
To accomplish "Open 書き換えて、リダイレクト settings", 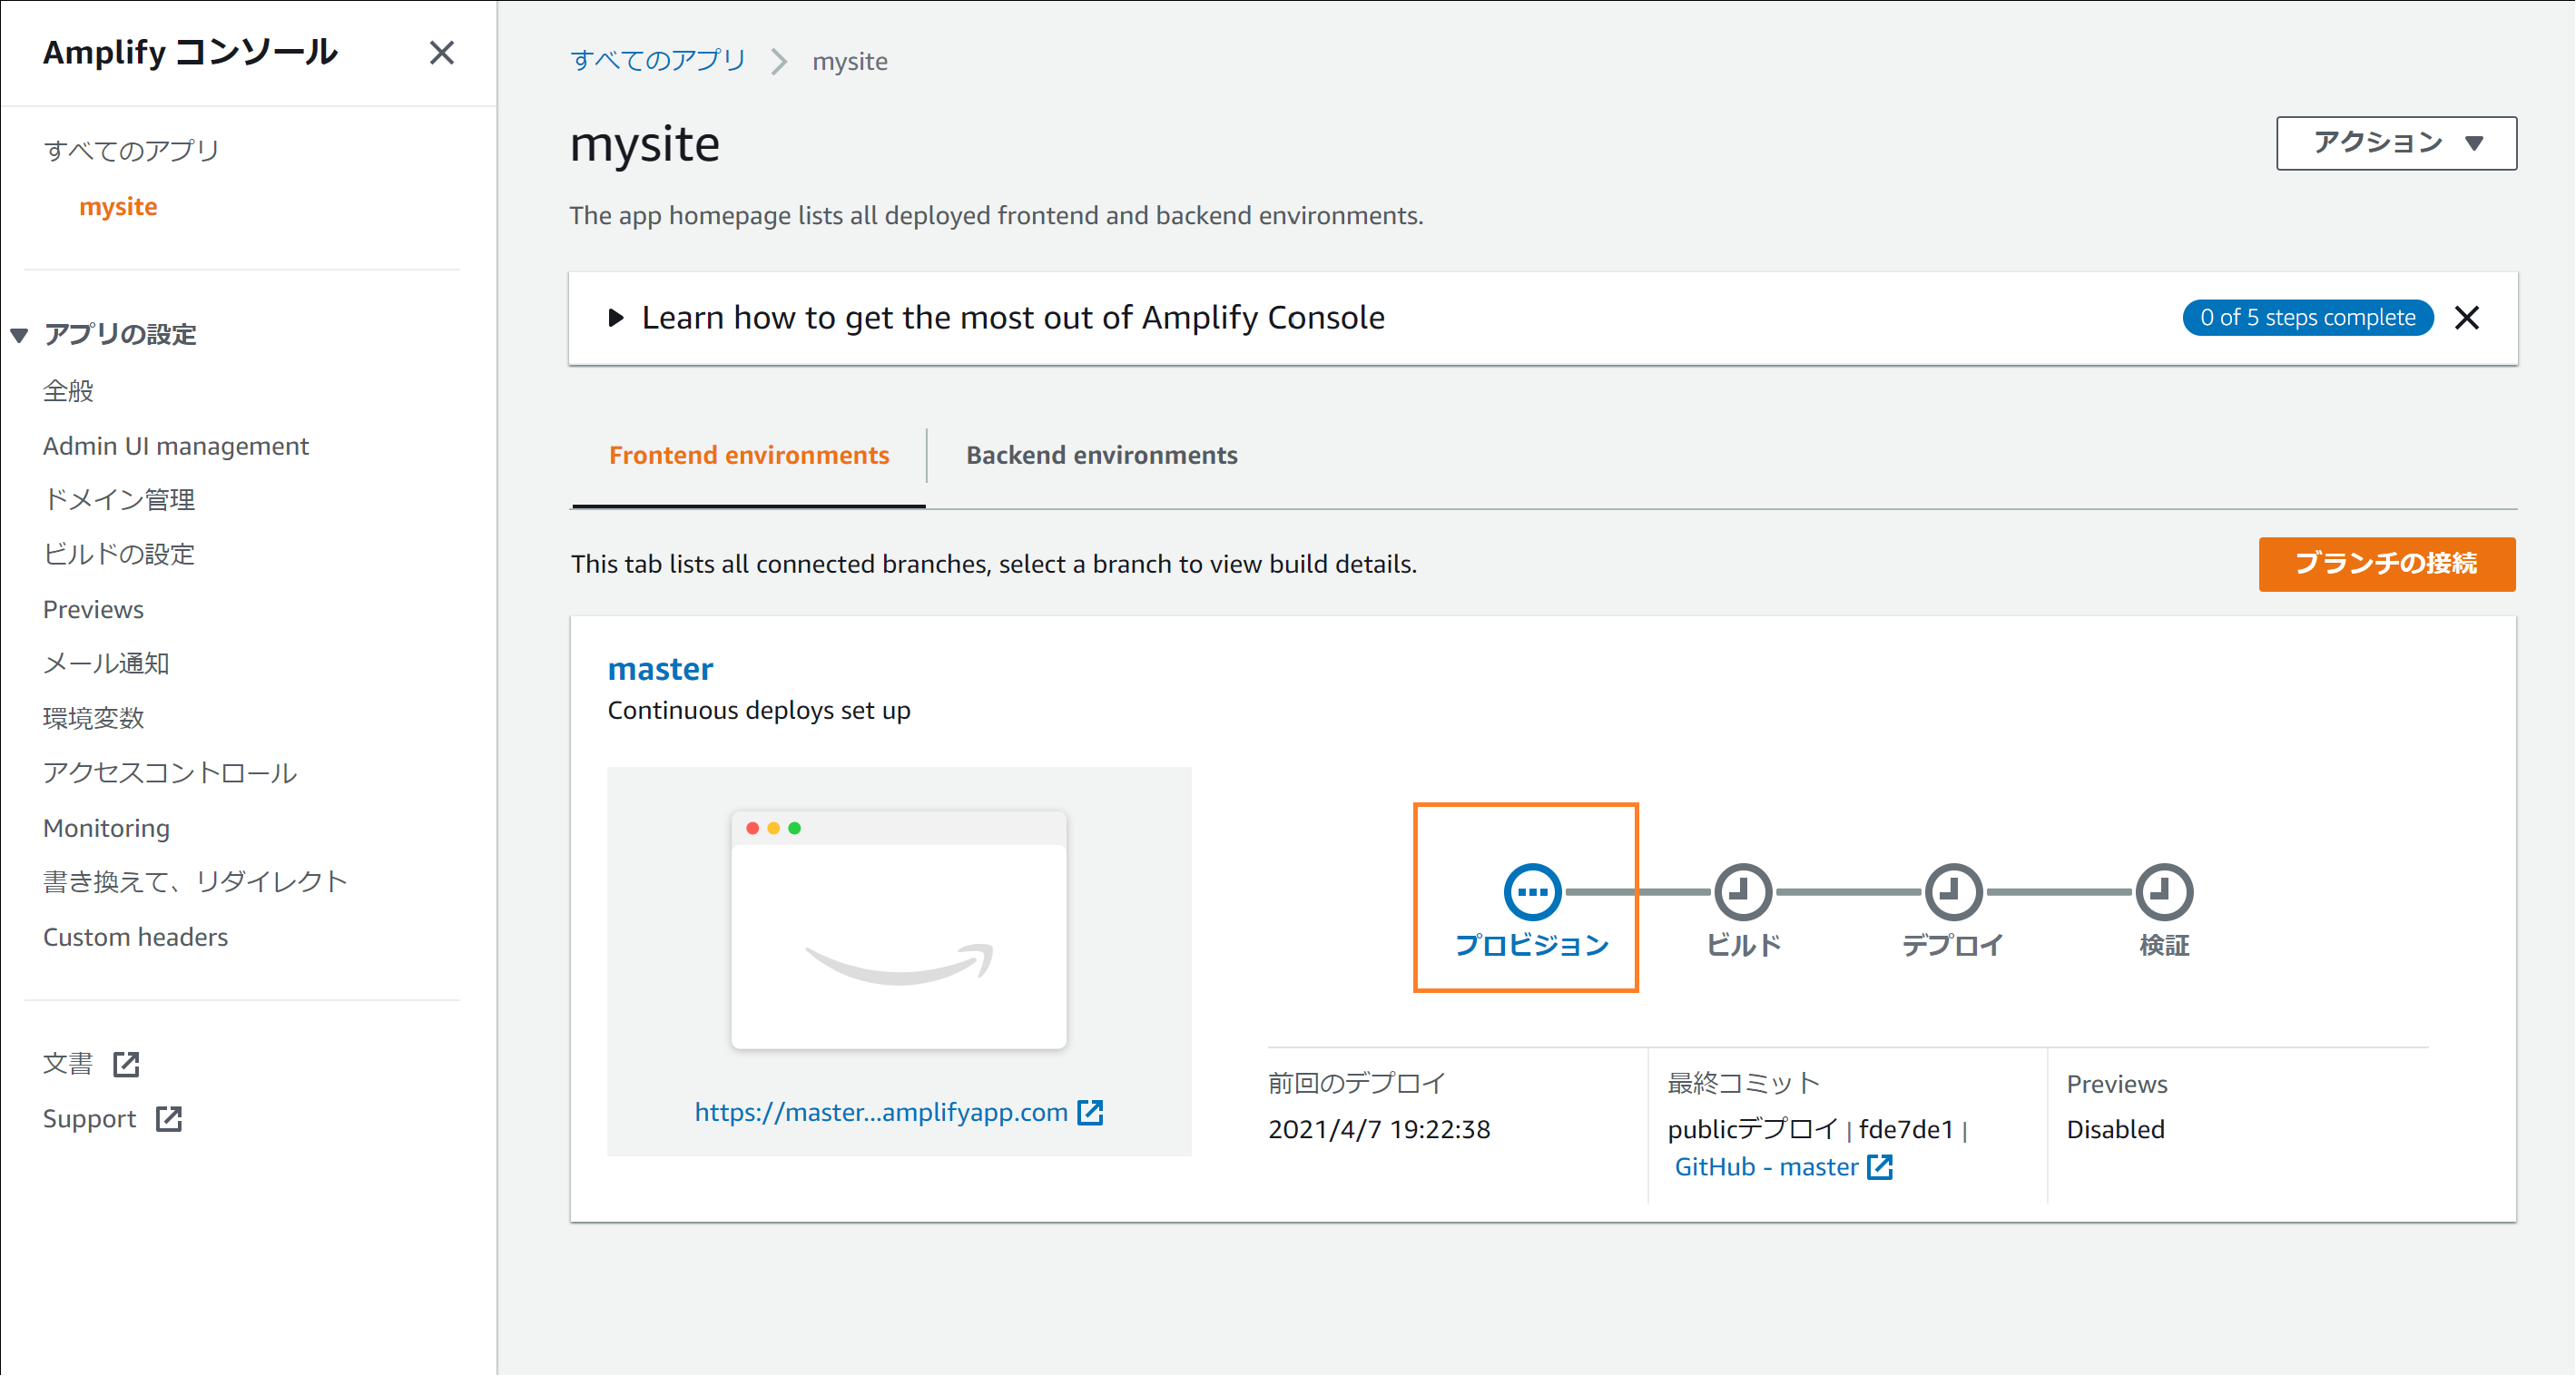I will coord(195,882).
